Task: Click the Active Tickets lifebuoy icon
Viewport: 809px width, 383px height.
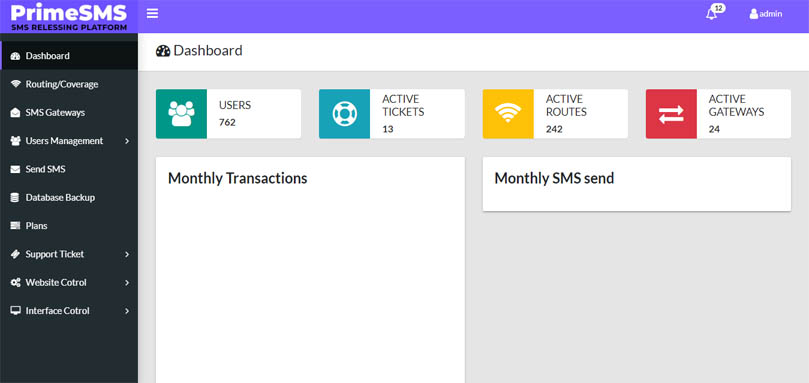Action: (345, 114)
